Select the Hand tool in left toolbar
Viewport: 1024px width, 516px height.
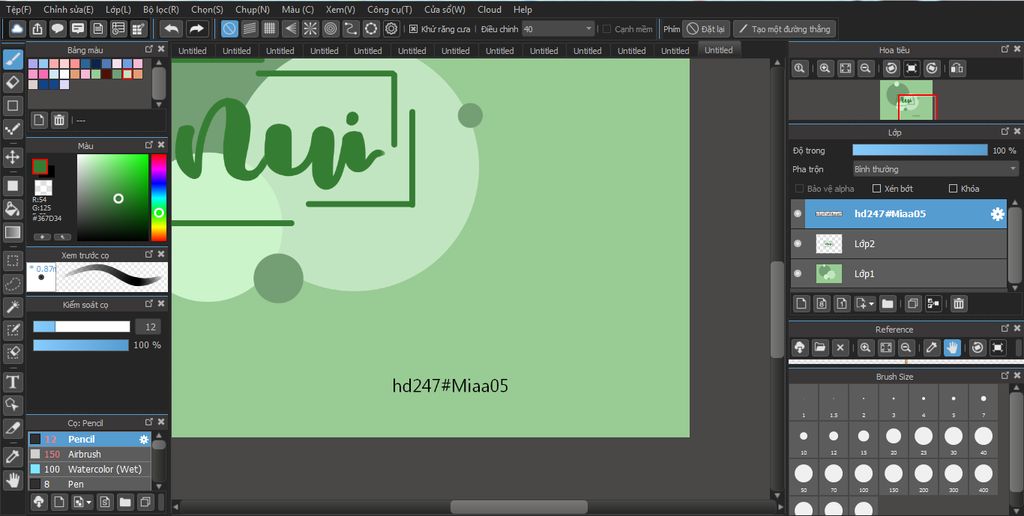[x=12, y=481]
